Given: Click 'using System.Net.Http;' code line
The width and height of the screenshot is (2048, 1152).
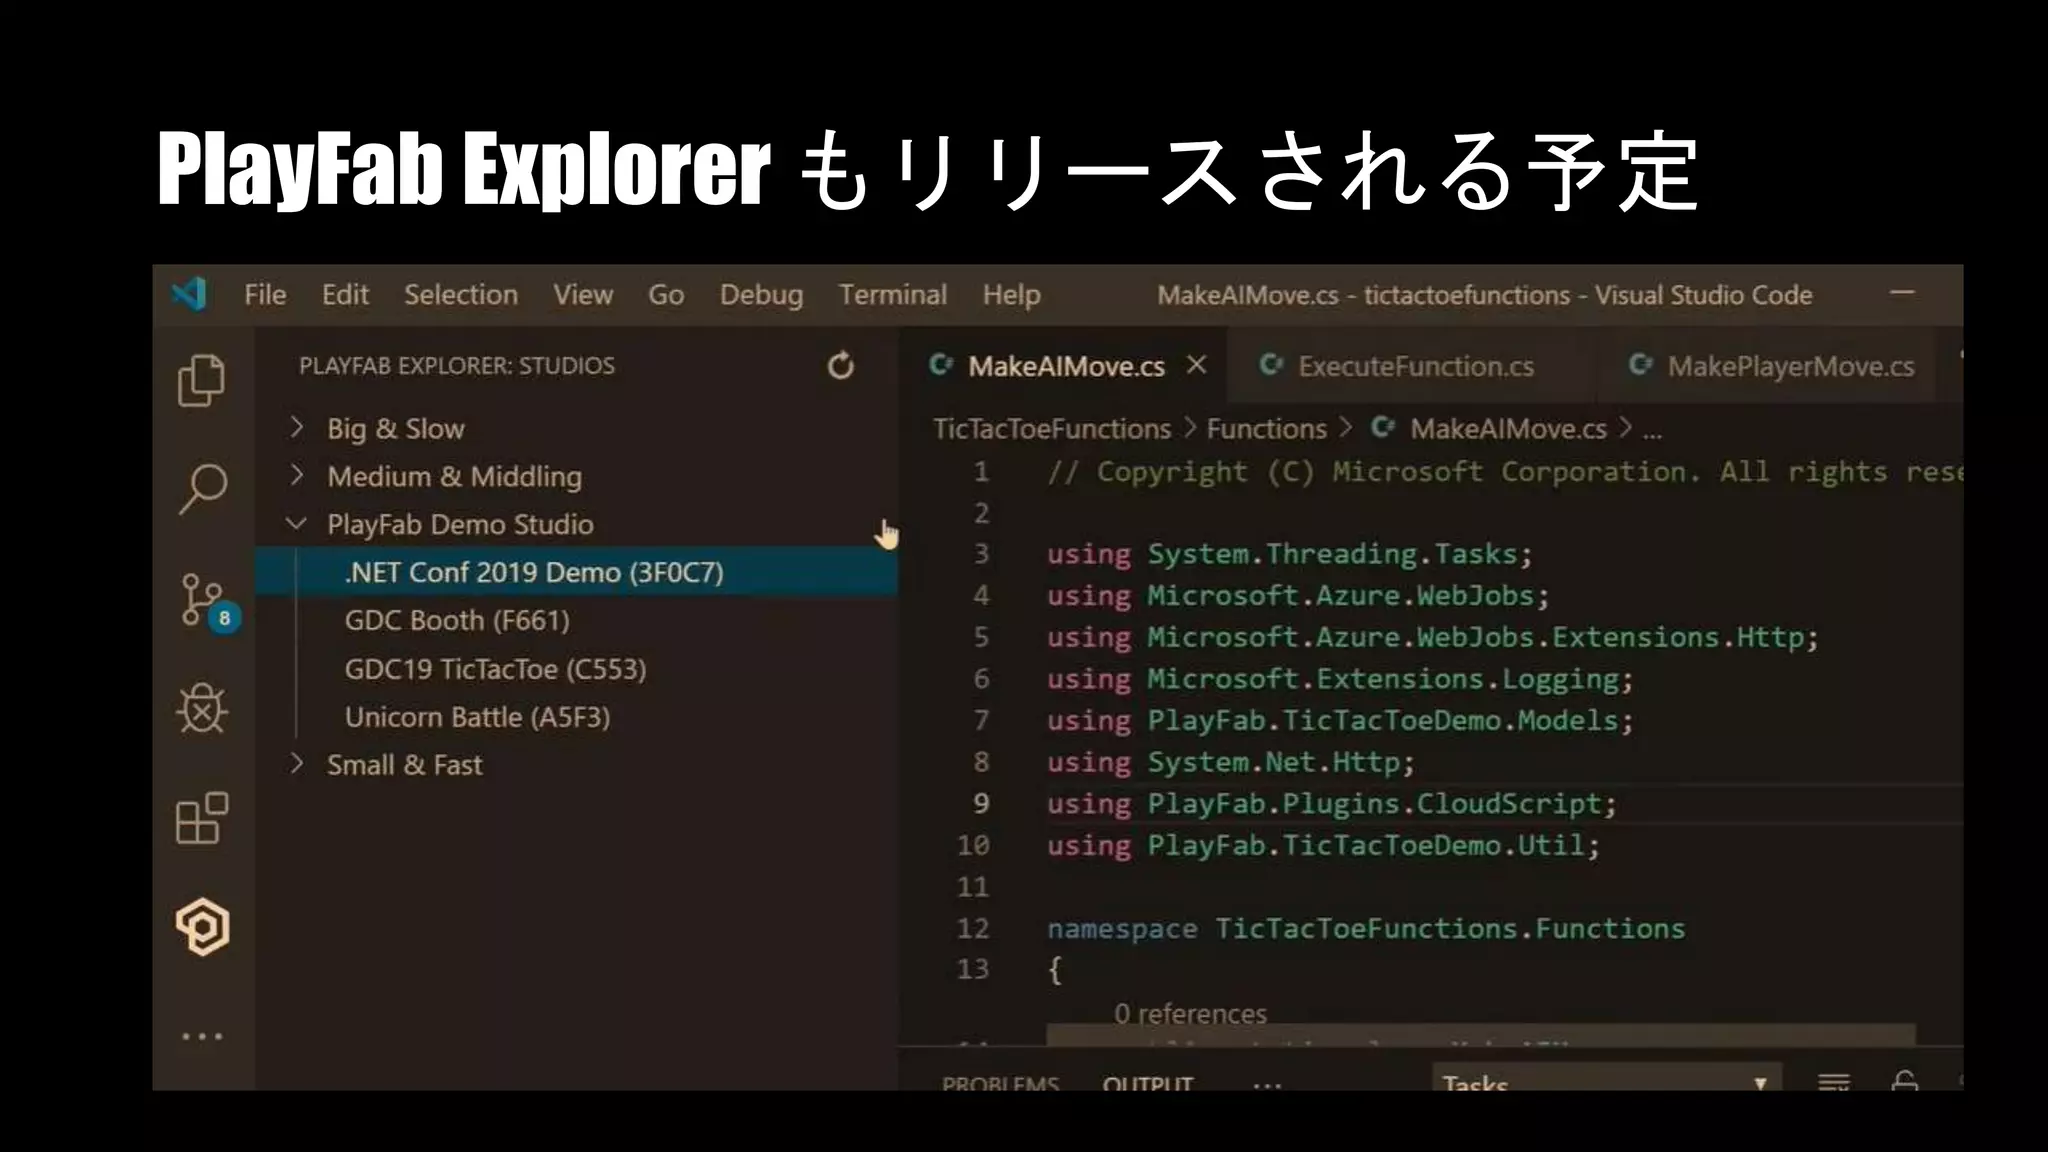Looking at the screenshot, I should pyautogui.click(x=1231, y=762).
